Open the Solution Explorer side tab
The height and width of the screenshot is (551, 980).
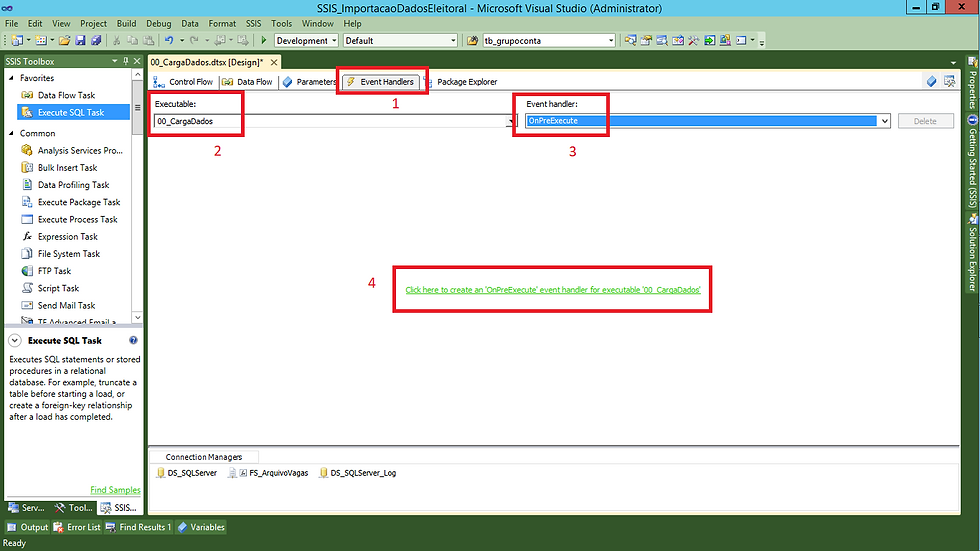pos(972,253)
